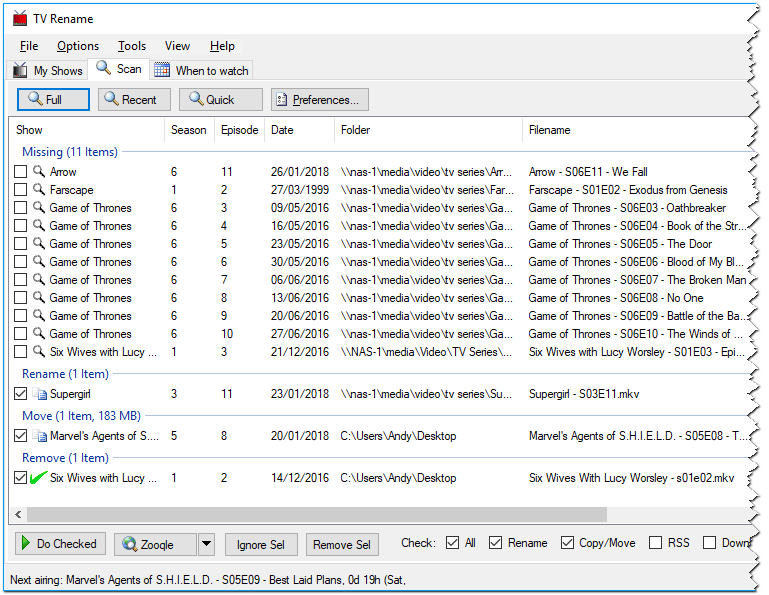
Task: Click the horizontal scrollbar thumb
Action: click(317, 515)
